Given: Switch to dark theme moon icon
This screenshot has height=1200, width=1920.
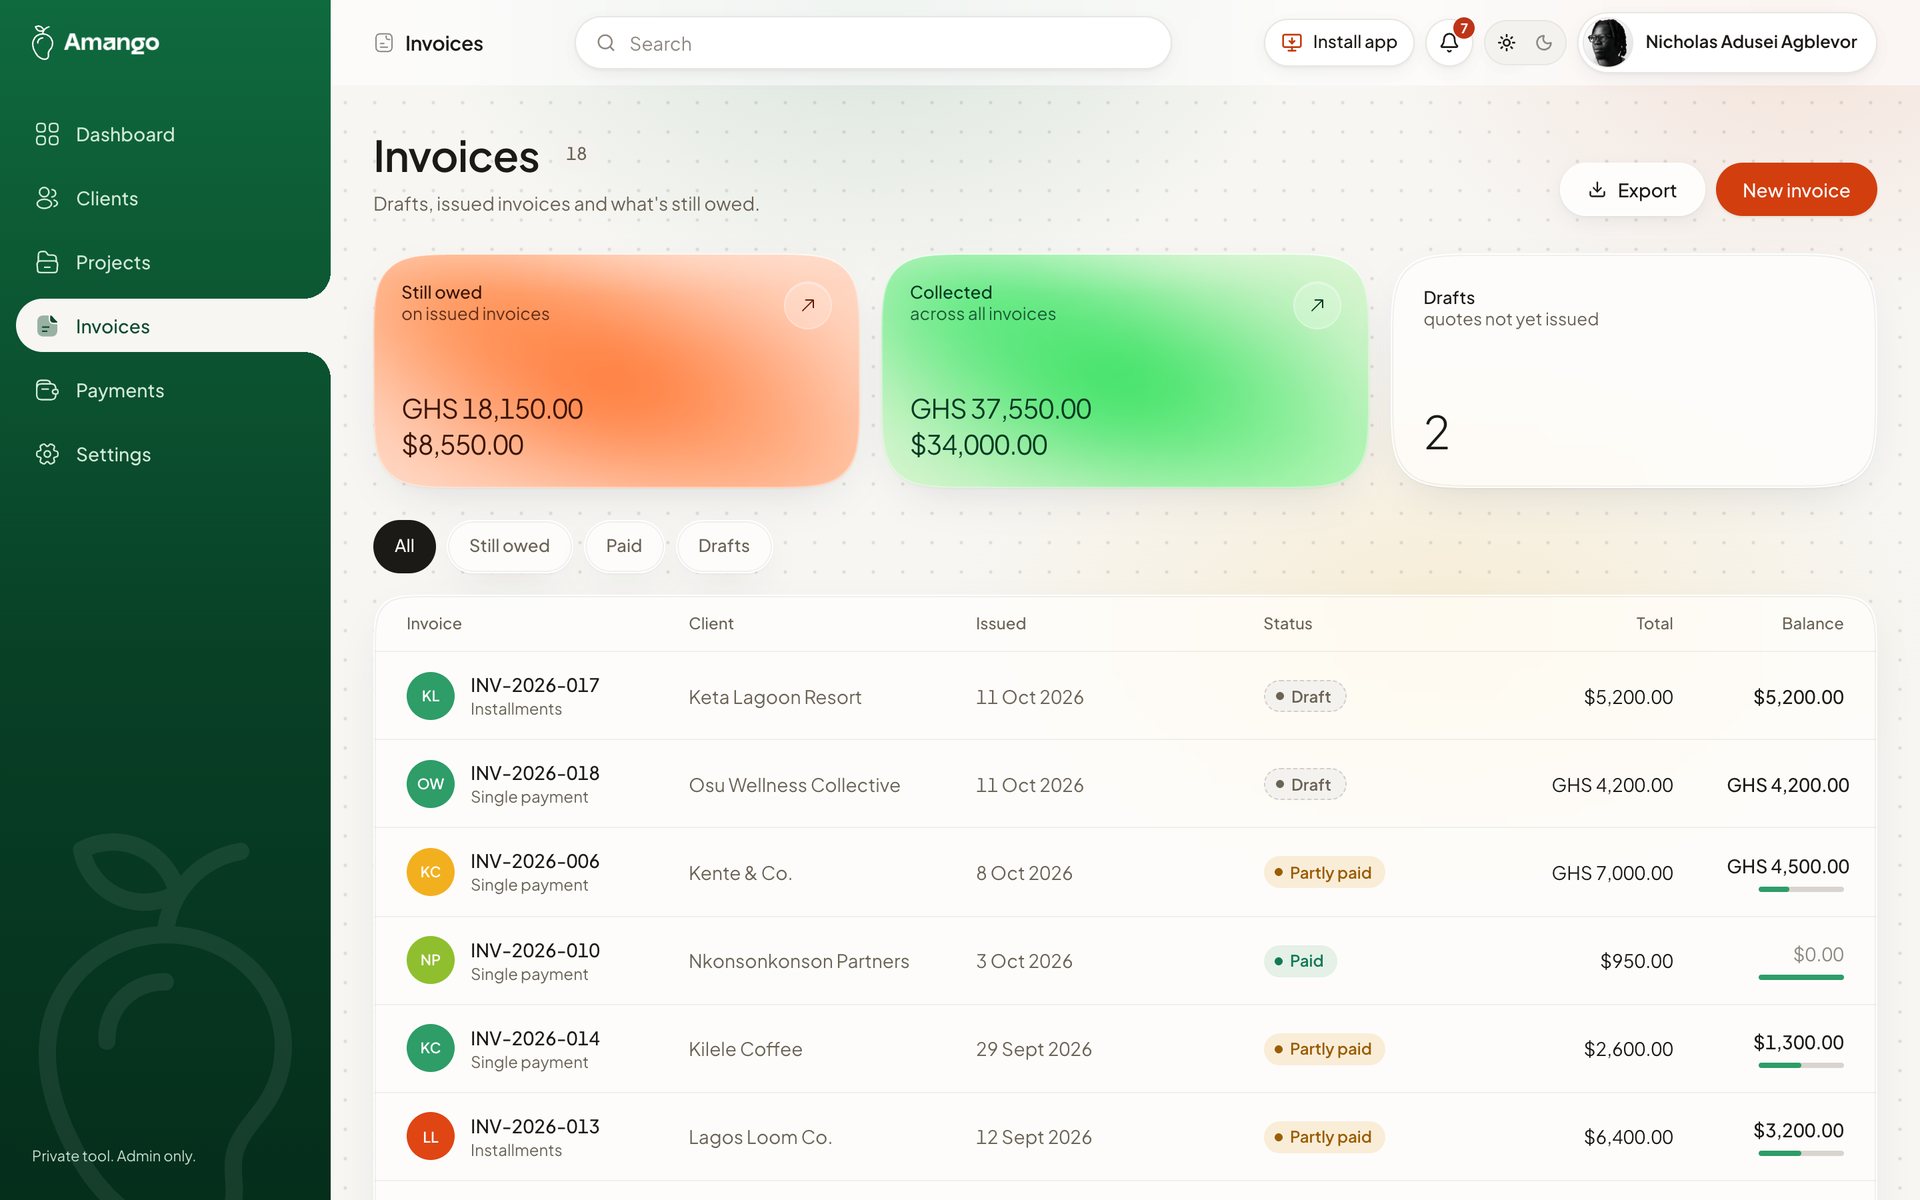Looking at the screenshot, I should 1544,42.
